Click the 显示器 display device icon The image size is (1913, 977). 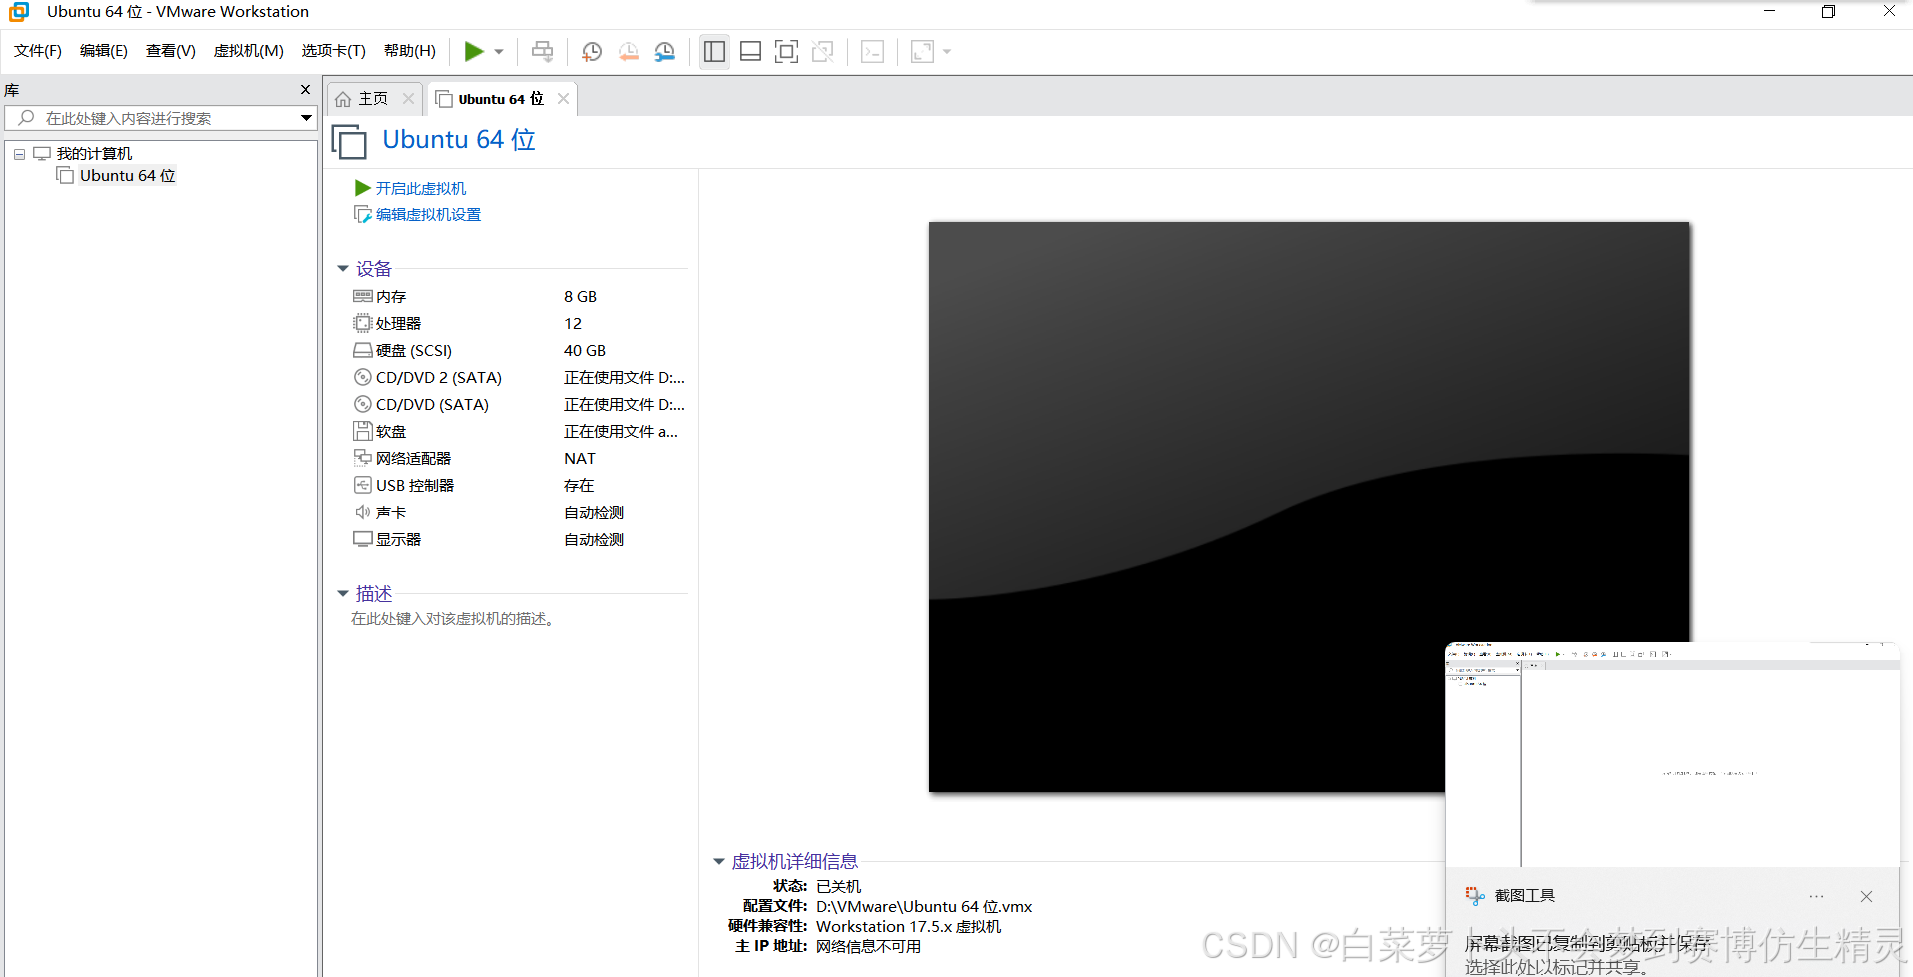[x=363, y=539]
